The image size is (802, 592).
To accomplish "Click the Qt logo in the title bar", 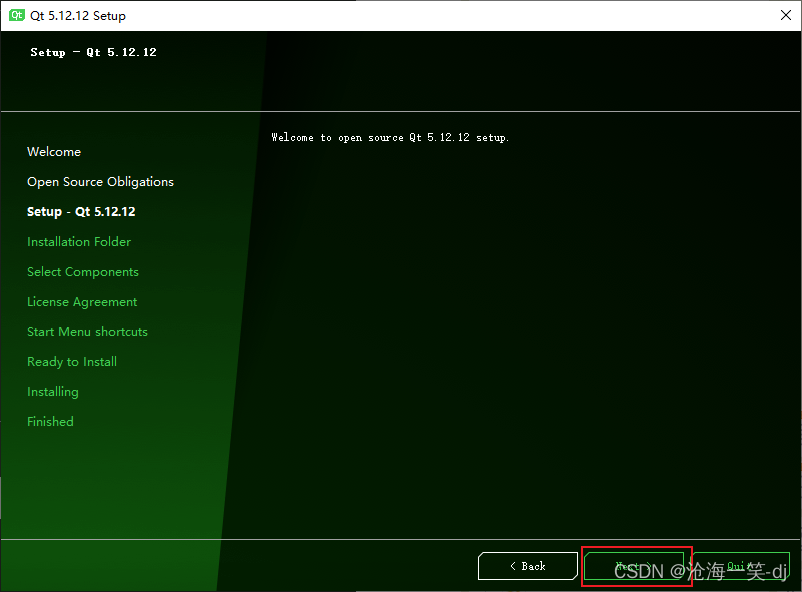I will [x=17, y=15].
